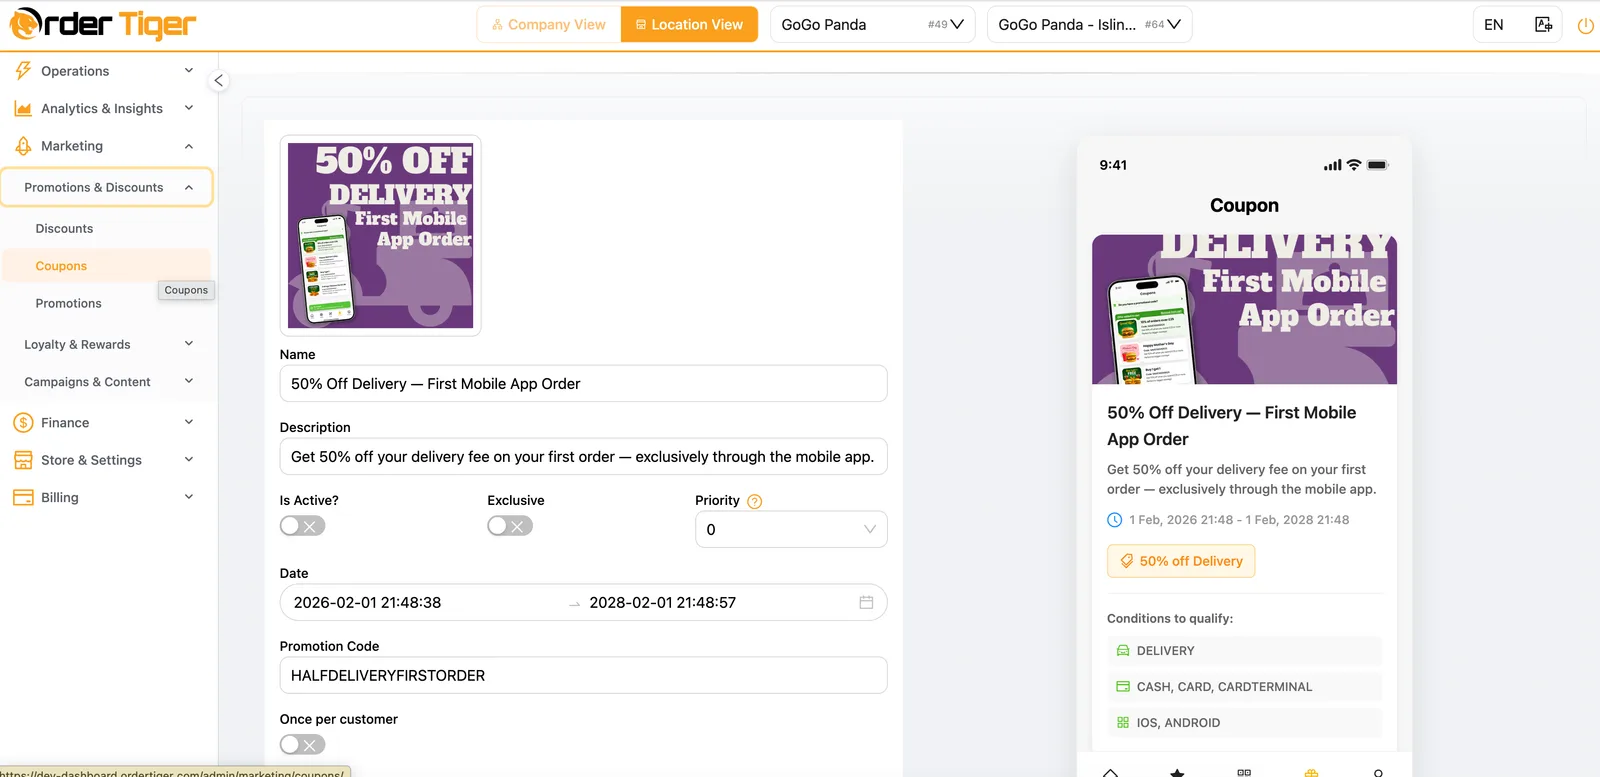This screenshot has height=777, width=1600.
Task: Click the preview coupon title text
Action: pyautogui.click(x=1232, y=426)
